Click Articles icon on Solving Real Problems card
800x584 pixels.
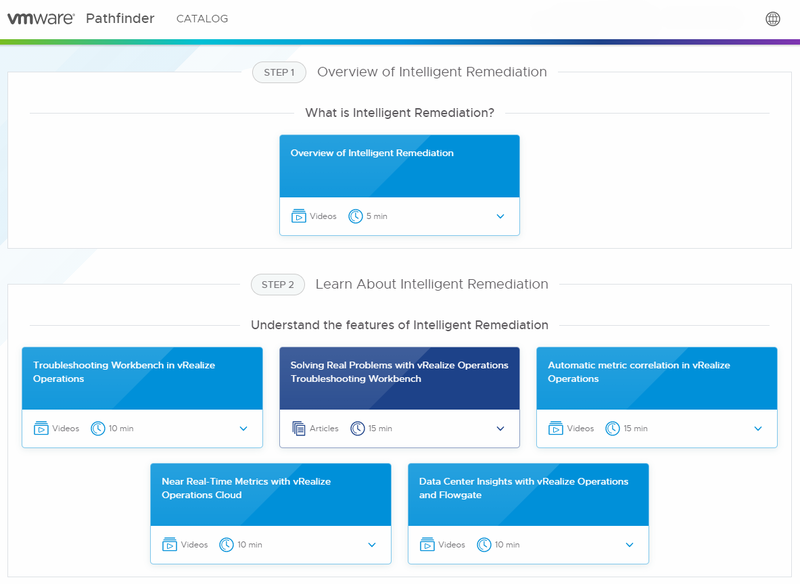[x=299, y=428]
